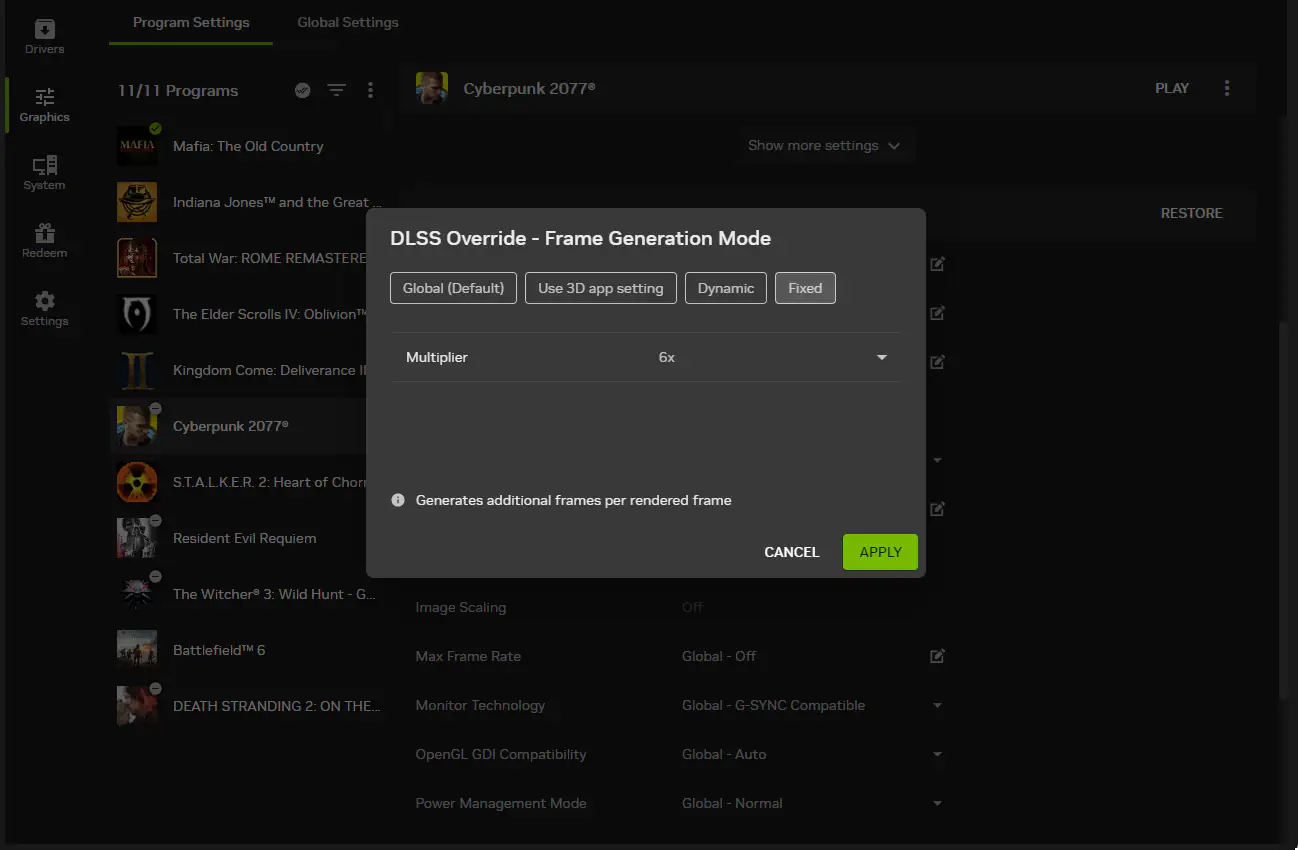1298x850 pixels.
Task: Select the Resident Evil Requiem icon
Action: point(137,538)
